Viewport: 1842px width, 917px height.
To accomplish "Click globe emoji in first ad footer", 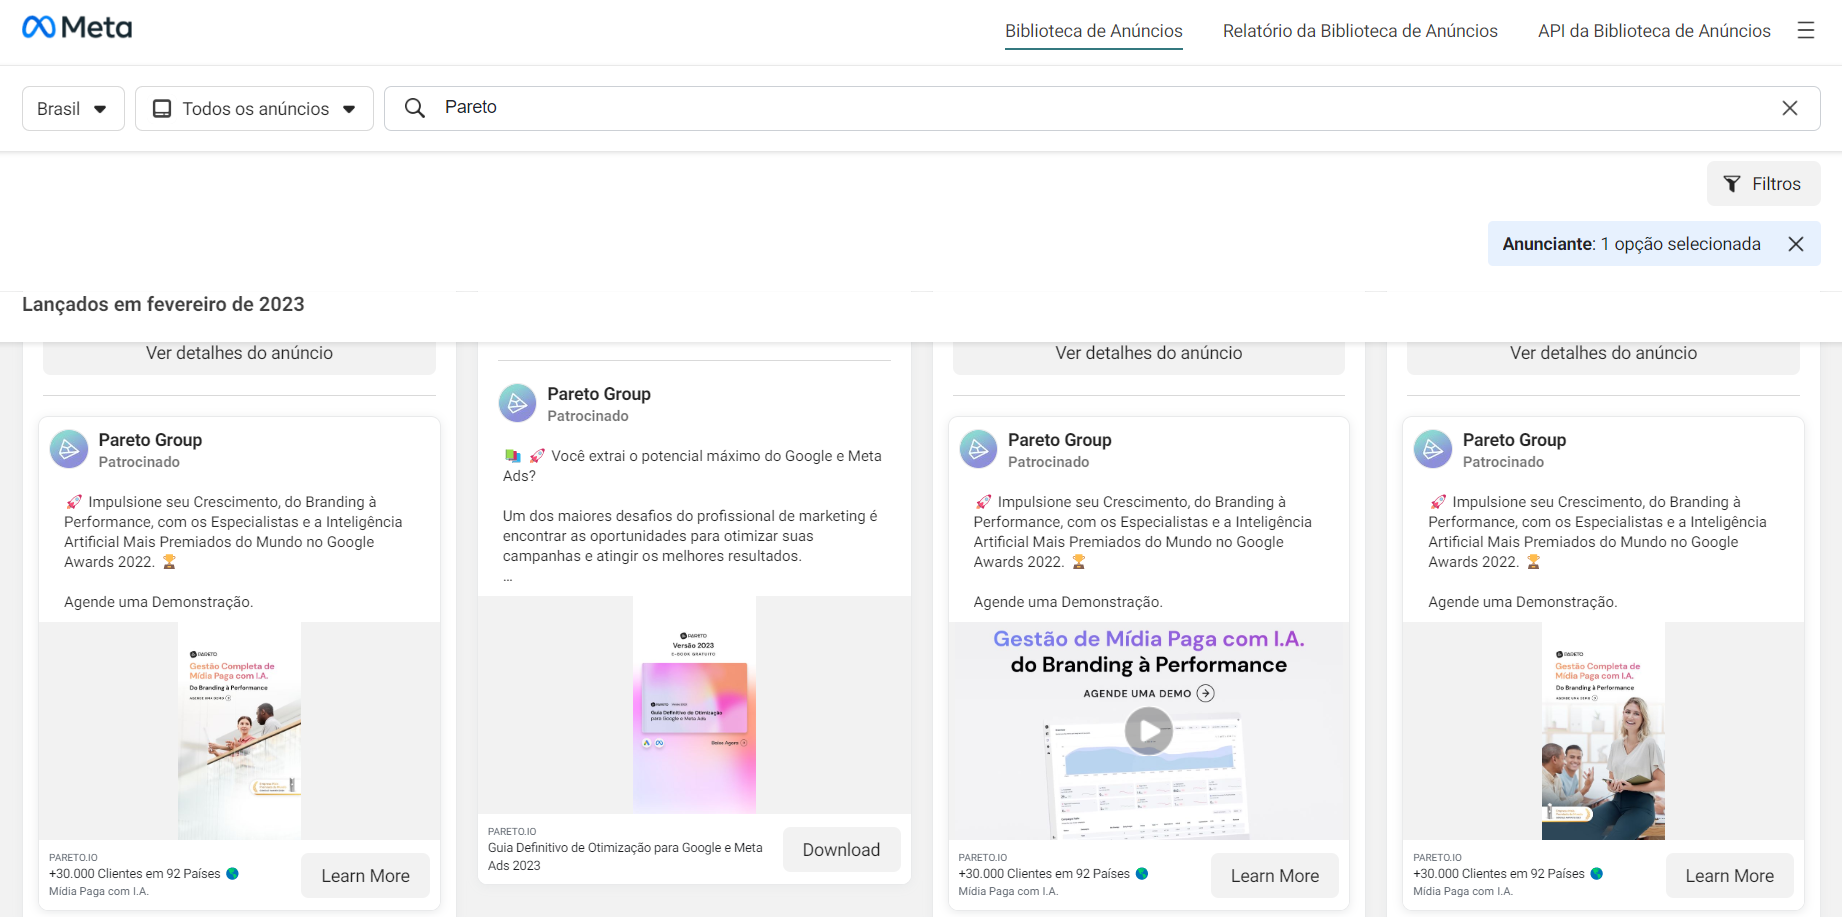I will click(232, 874).
